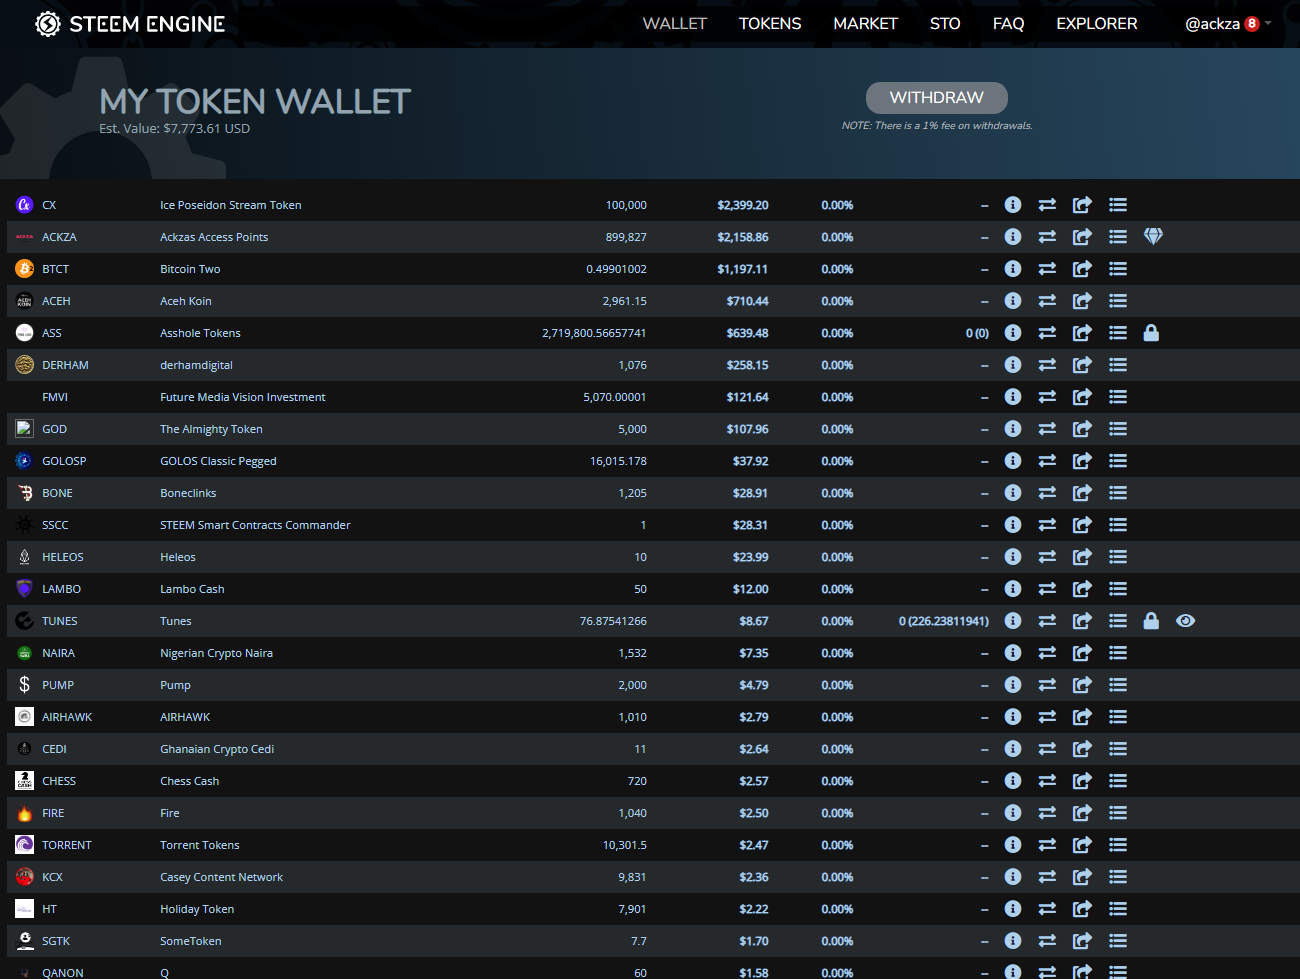Screen dimensions: 1300x979
Task: Toggle the eye icon in the TUNES row
Action: point(1185,621)
